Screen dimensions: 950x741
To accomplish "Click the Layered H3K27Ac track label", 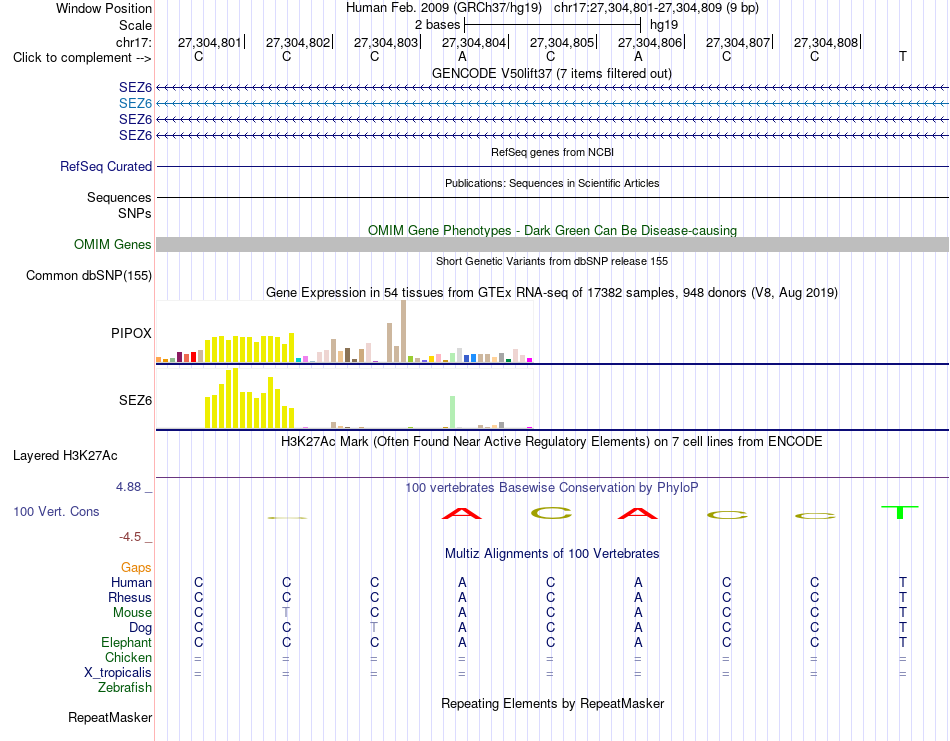I will click(x=65, y=456).
